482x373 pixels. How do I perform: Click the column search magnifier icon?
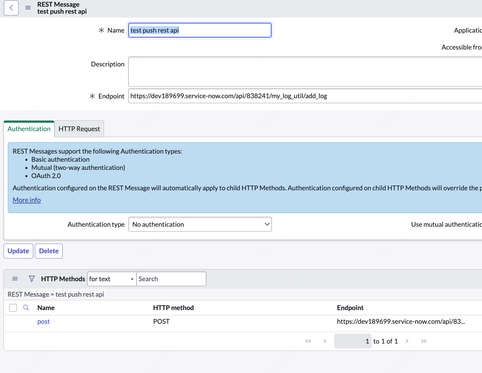[26, 308]
